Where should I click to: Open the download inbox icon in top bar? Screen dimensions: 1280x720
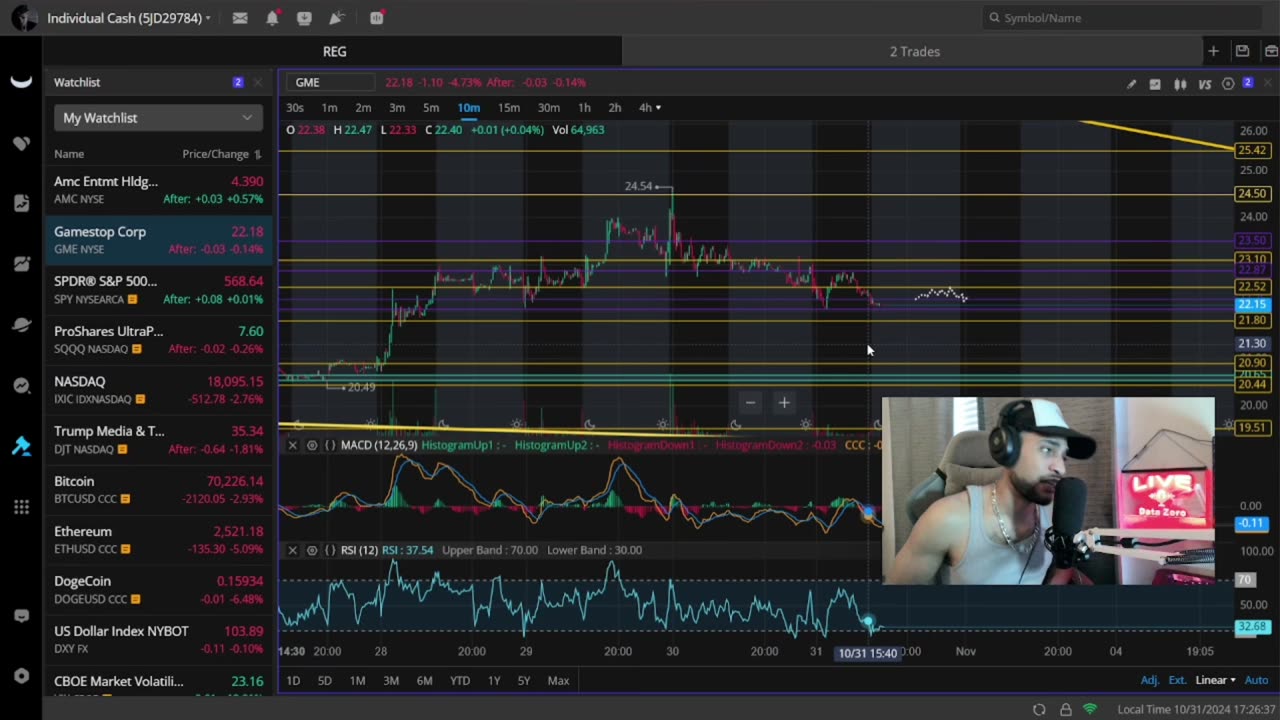[x=304, y=18]
